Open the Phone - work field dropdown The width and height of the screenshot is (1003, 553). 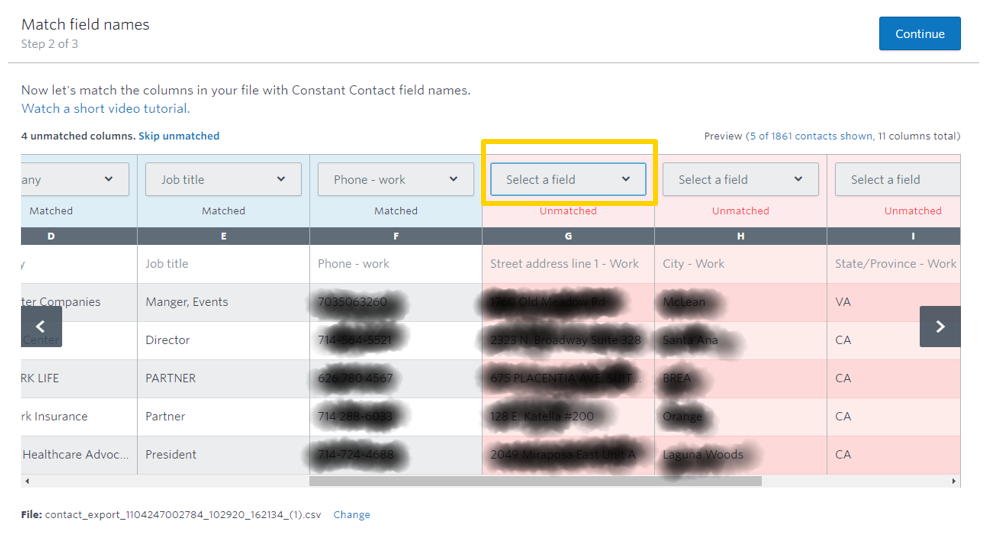[395, 180]
